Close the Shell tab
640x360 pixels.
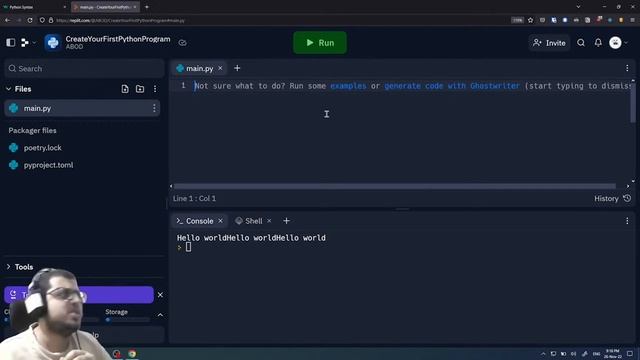pos(269,221)
